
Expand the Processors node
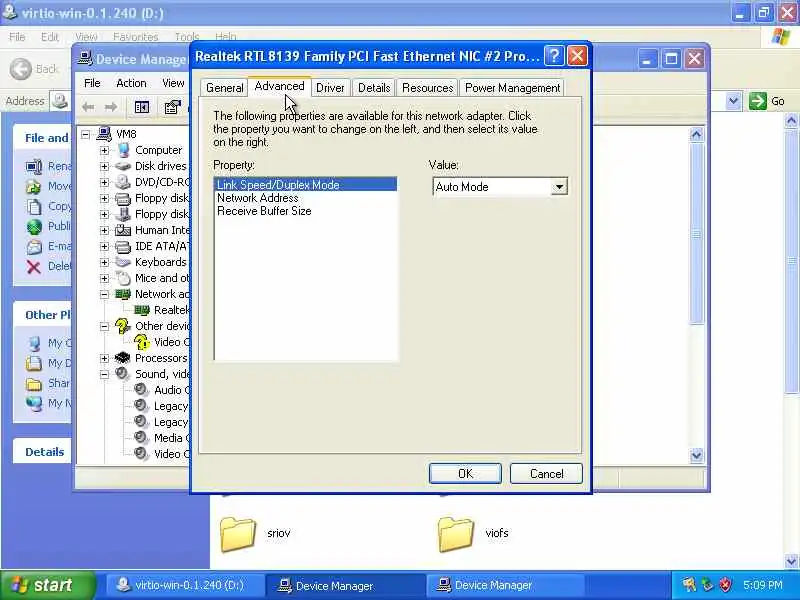coord(105,358)
